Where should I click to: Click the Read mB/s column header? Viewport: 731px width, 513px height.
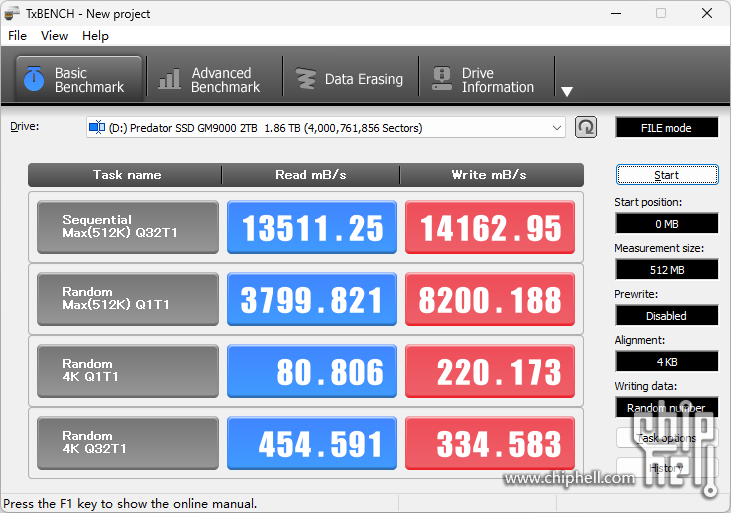[310, 175]
